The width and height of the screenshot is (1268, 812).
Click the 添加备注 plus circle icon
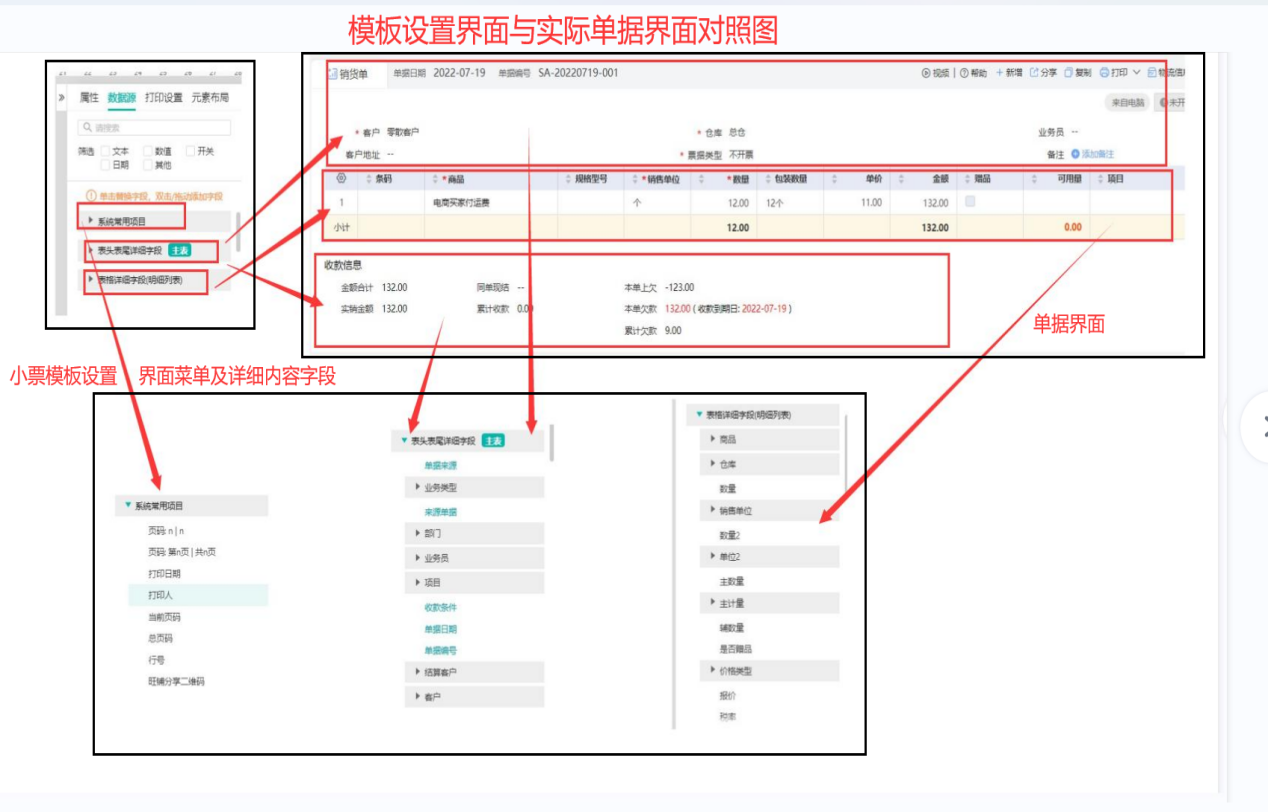(x=1075, y=154)
